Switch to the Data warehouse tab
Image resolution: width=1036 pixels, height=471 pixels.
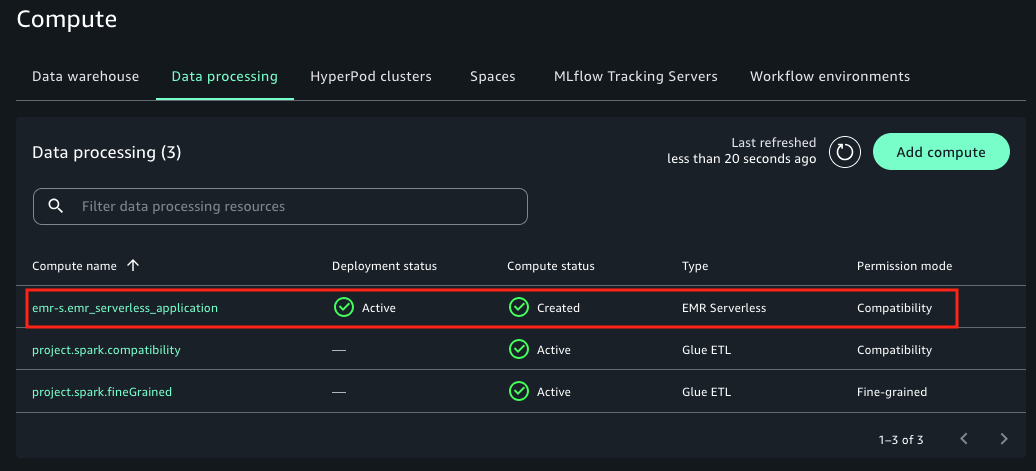(x=86, y=77)
